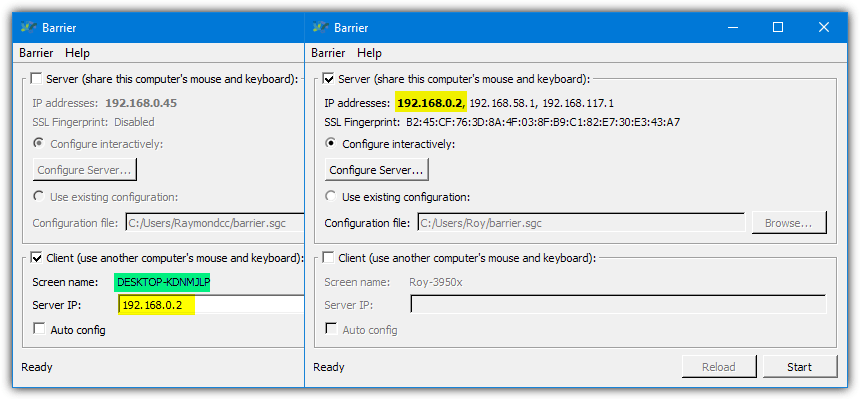Click the Ready status in the right window

pos(329,367)
